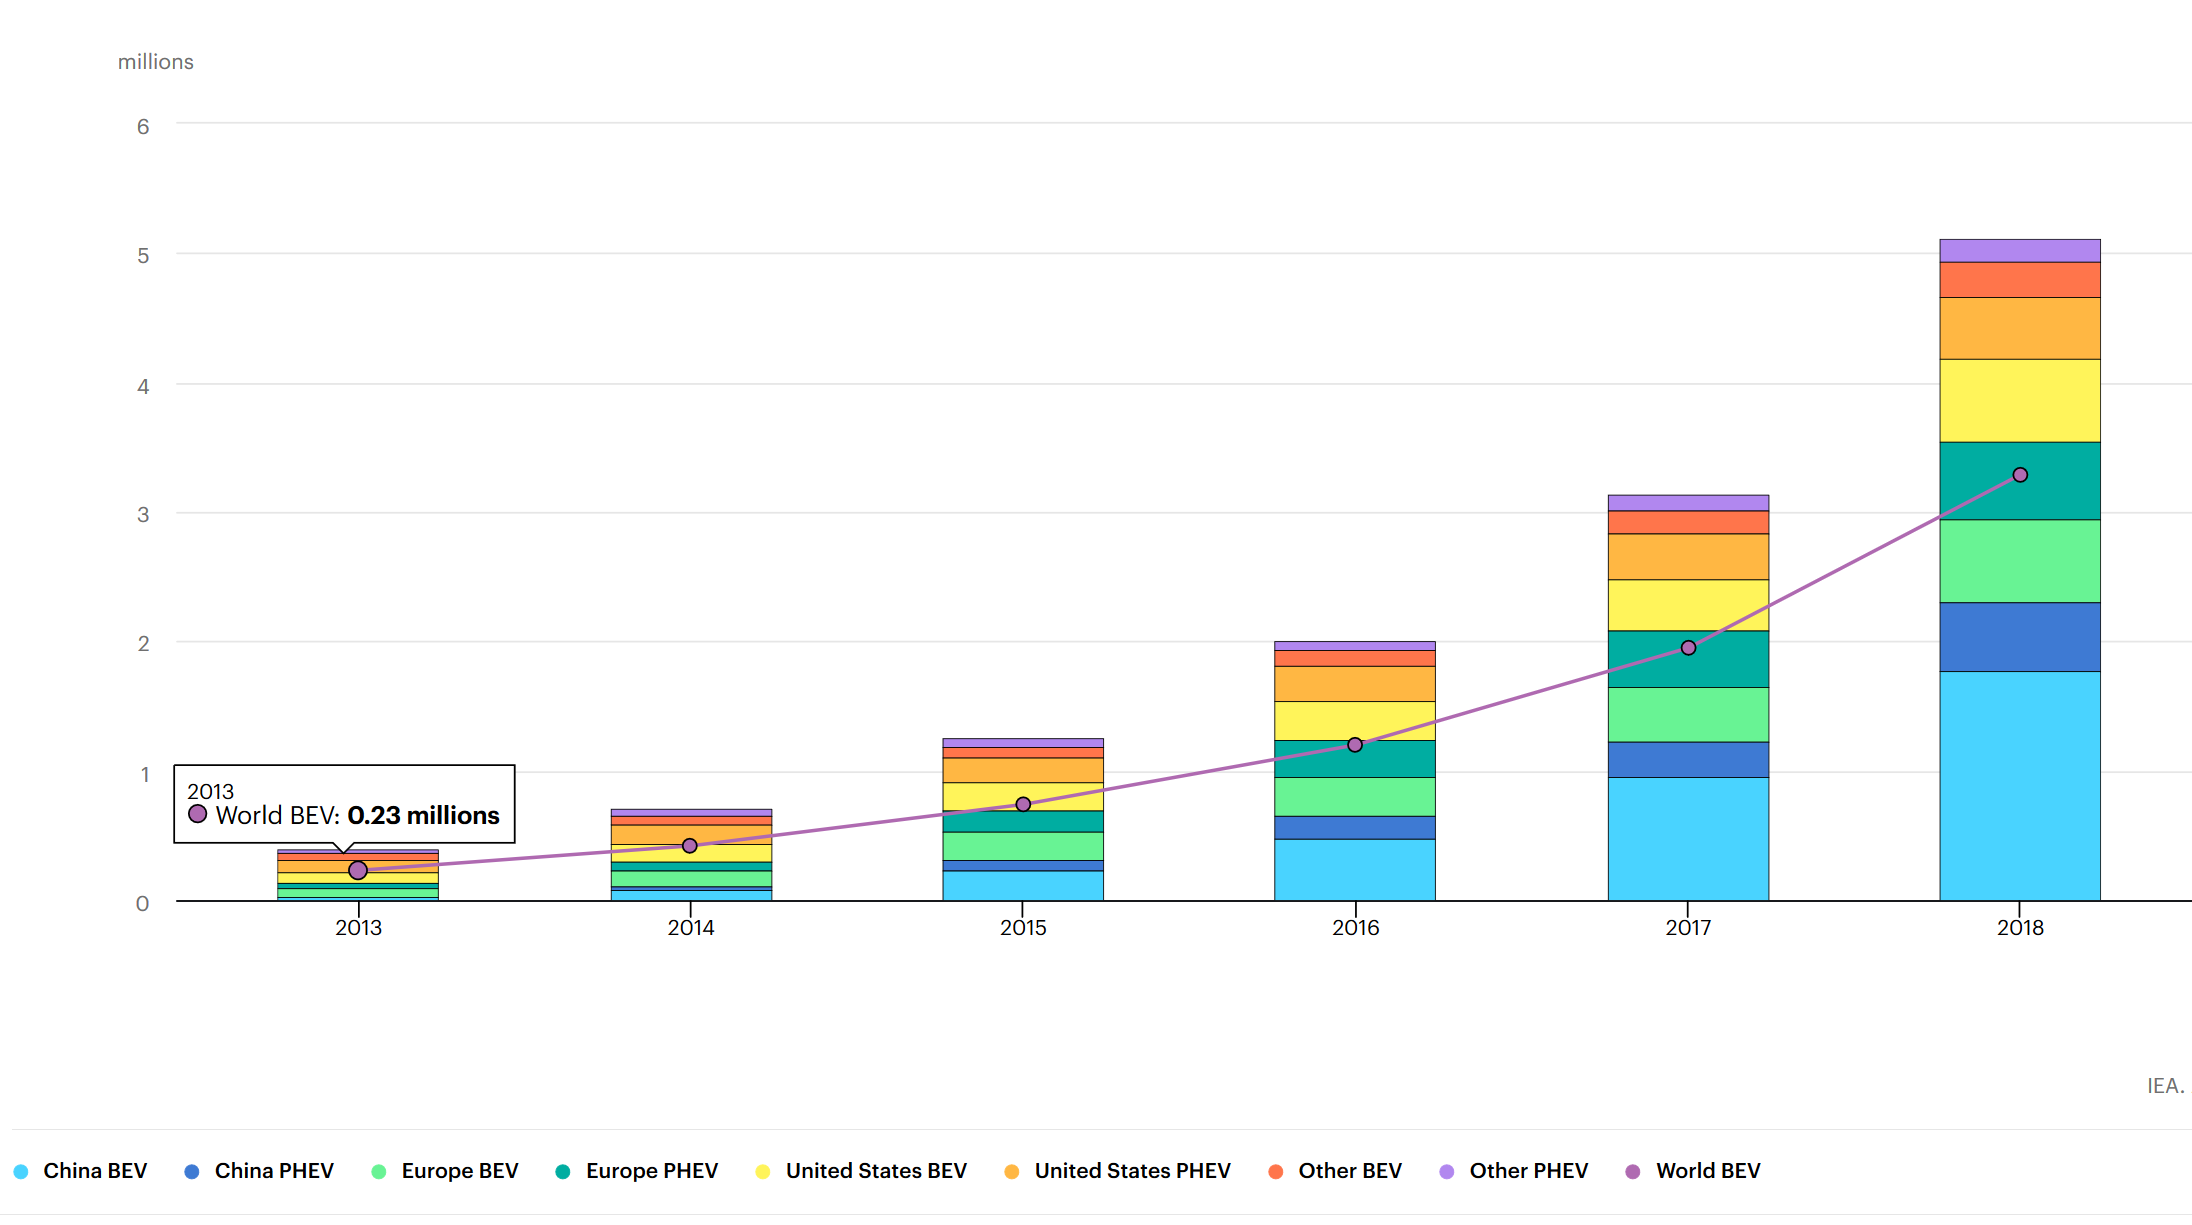Select the World BEV 2018 data point
Viewport: 2192px width, 1225px height.
(x=2020, y=475)
